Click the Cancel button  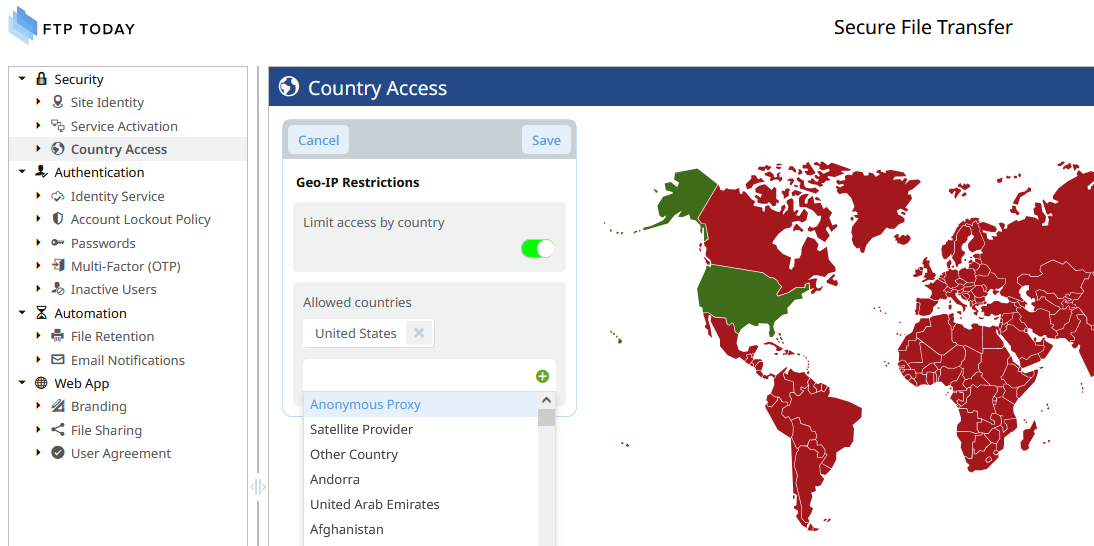tap(318, 140)
